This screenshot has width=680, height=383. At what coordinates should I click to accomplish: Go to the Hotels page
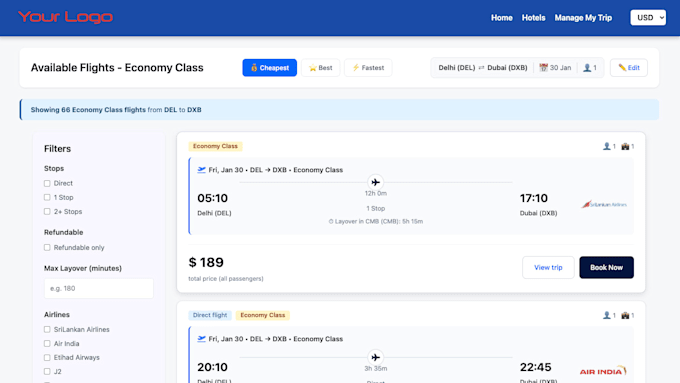click(533, 18)
